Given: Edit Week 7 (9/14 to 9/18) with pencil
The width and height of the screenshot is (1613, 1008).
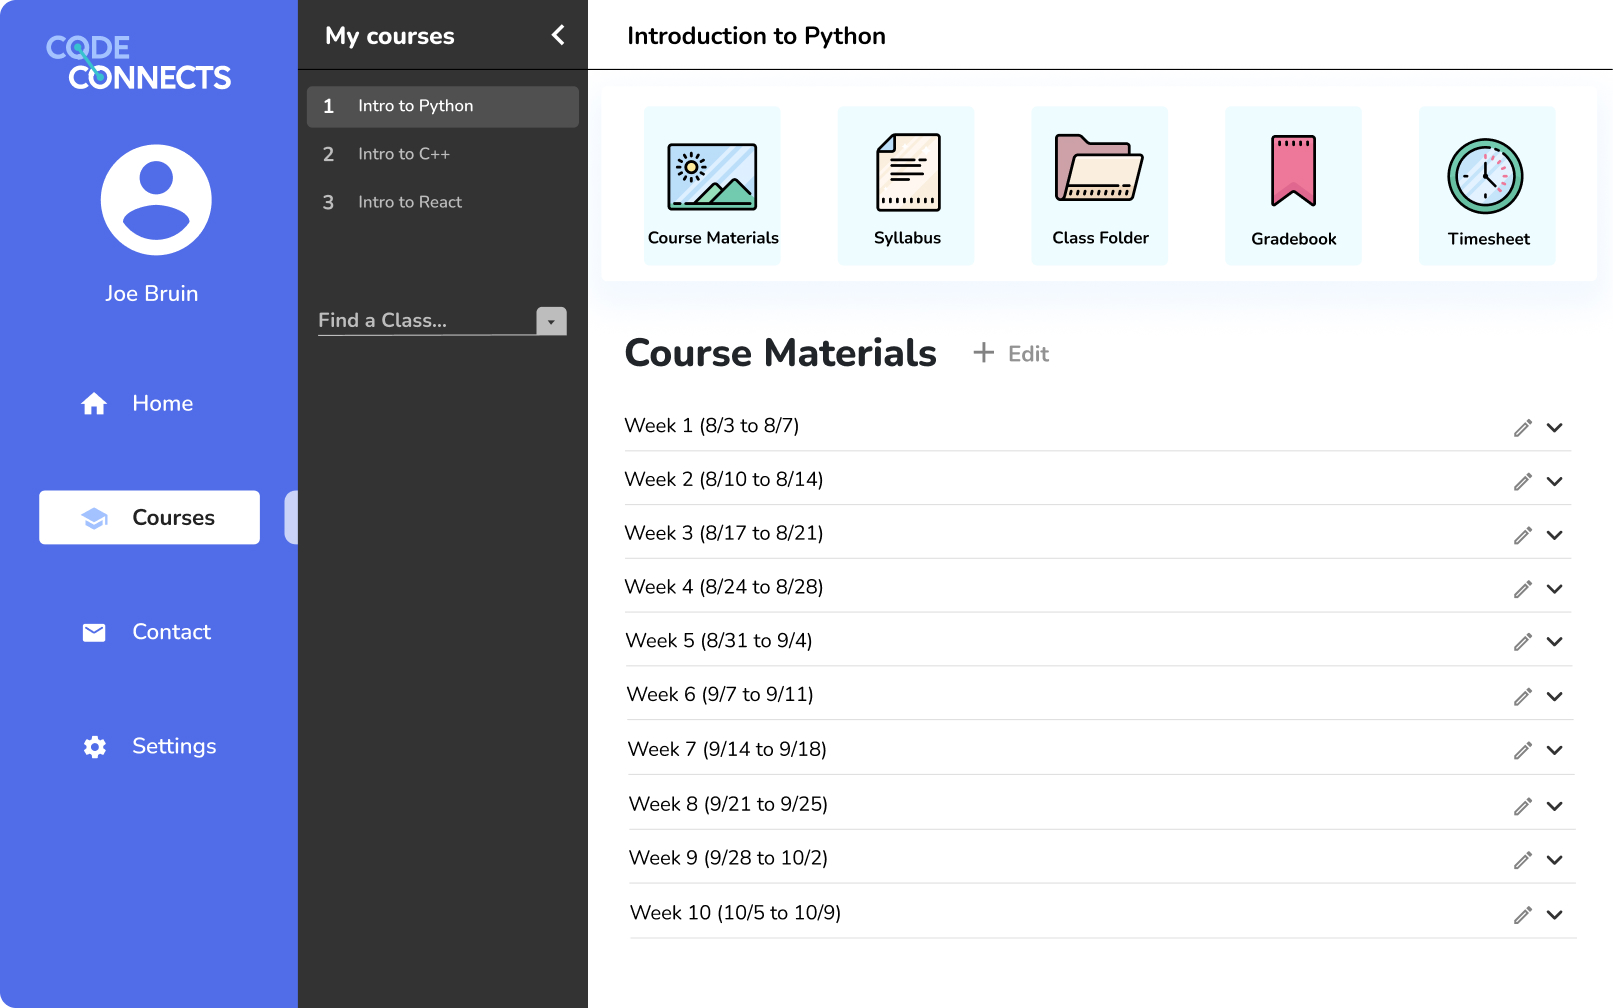Looking at the screenshot, I should 1523,751.
